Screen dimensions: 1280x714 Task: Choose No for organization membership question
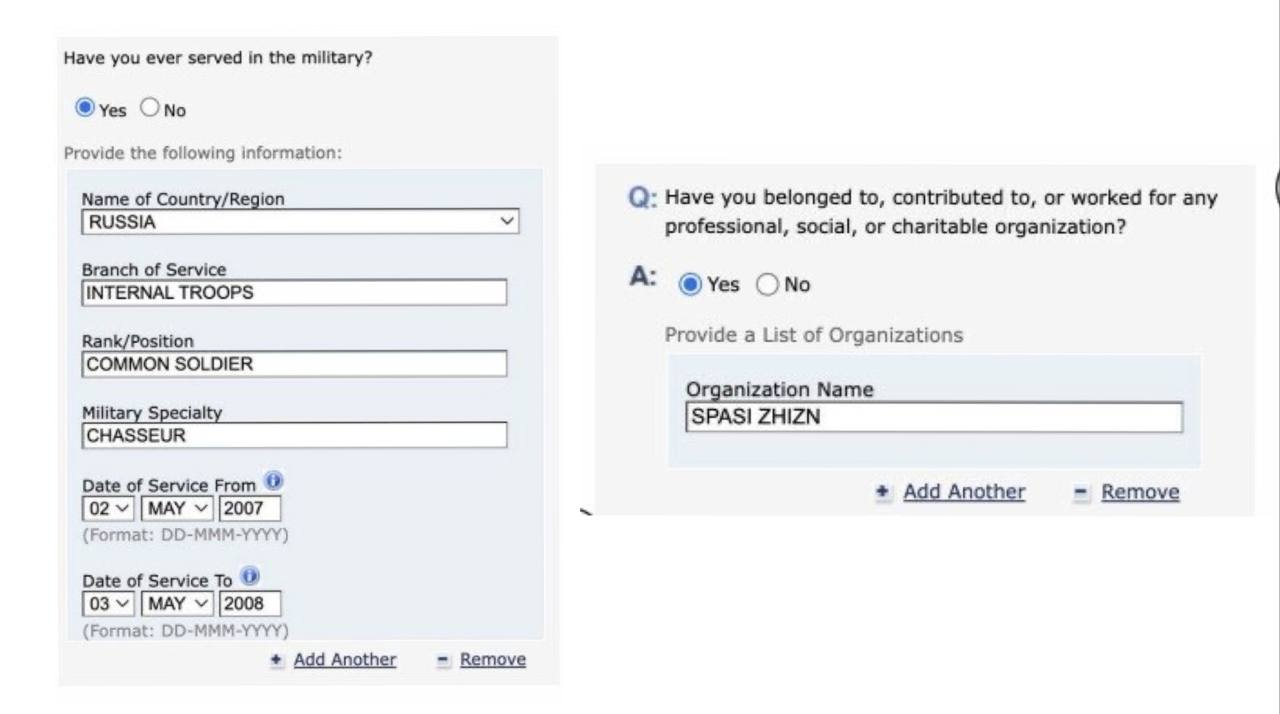click(x=767, y=285)
